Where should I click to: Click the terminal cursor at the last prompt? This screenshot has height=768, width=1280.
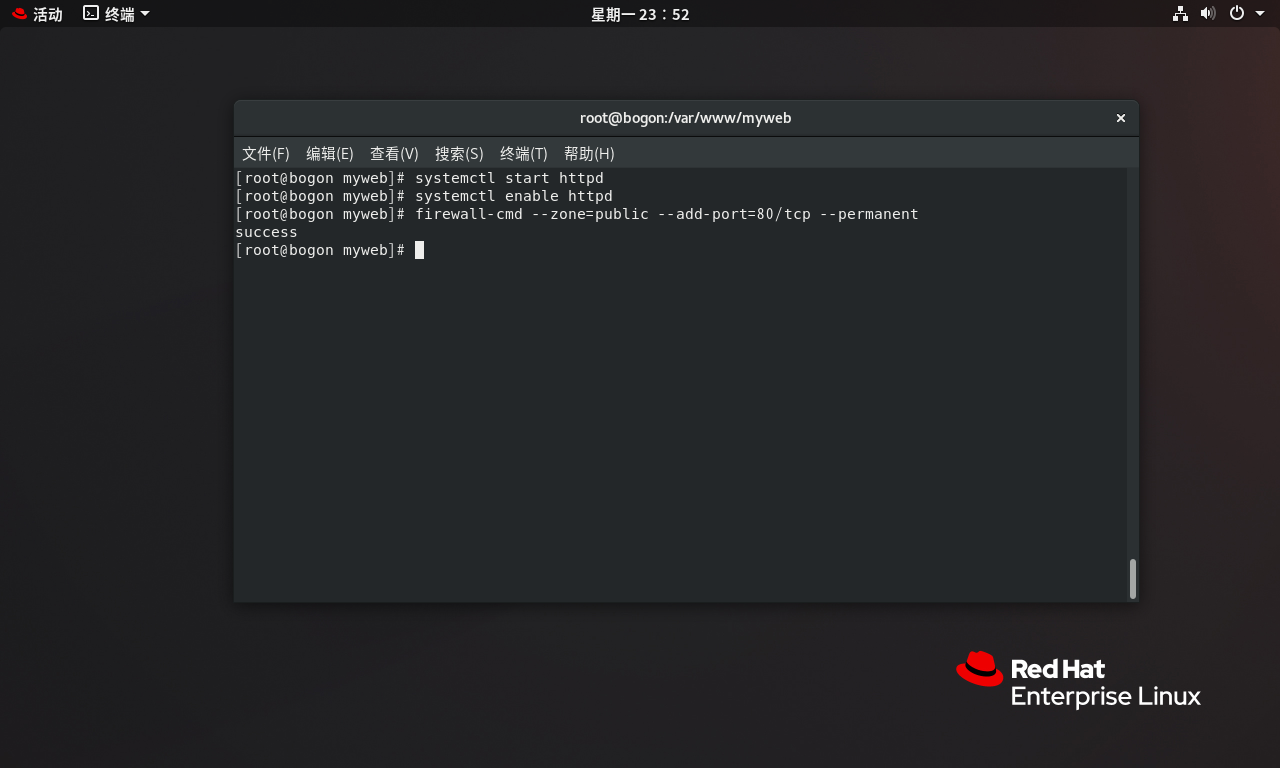pyautogui.click(x=419, y=250)
